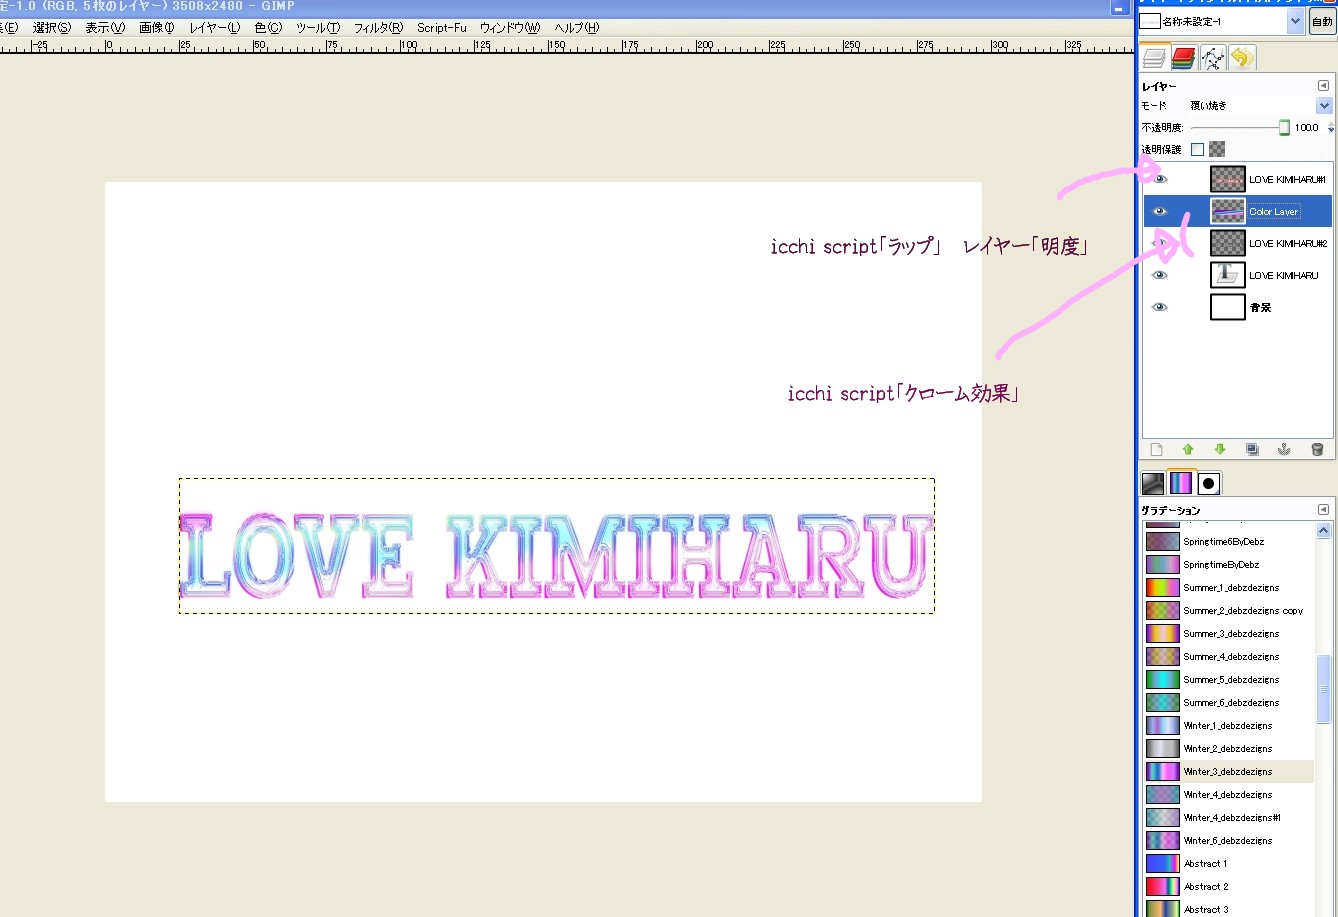The height and width of the screenshot is (917, 1338).
Task: Choose the Winter_1_debzdezigns gradient
Action: [1228, 726]
